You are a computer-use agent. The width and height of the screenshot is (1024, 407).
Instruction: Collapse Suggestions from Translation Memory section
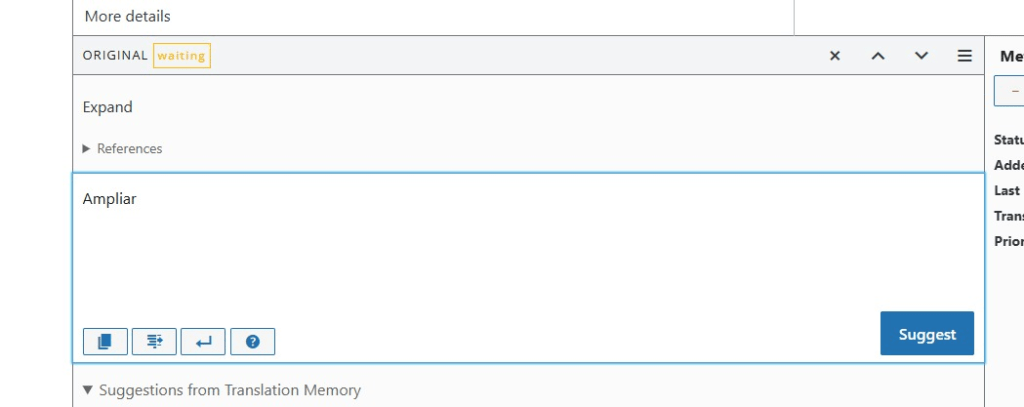[88, 390]
